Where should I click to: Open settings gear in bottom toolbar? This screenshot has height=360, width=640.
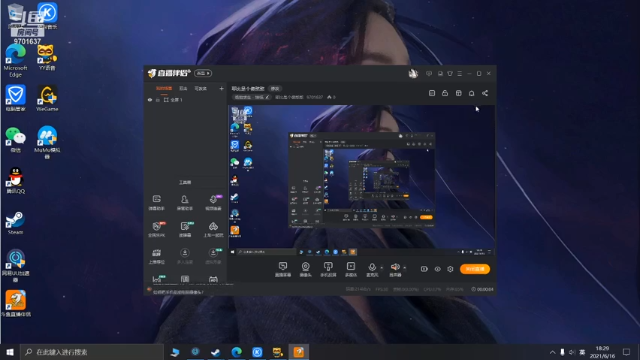tap(450, 269)
